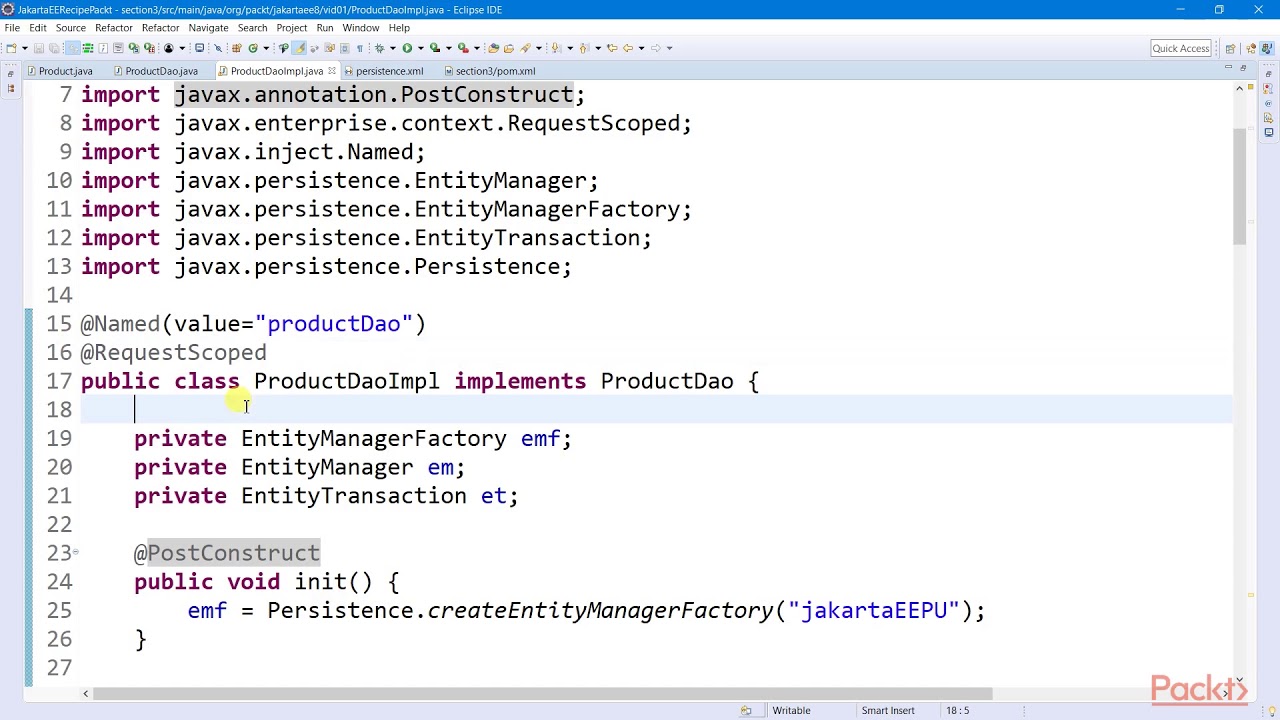This screenshot has width=1280, height=720.
Task: Open the File menu
Action: [12, 28]
